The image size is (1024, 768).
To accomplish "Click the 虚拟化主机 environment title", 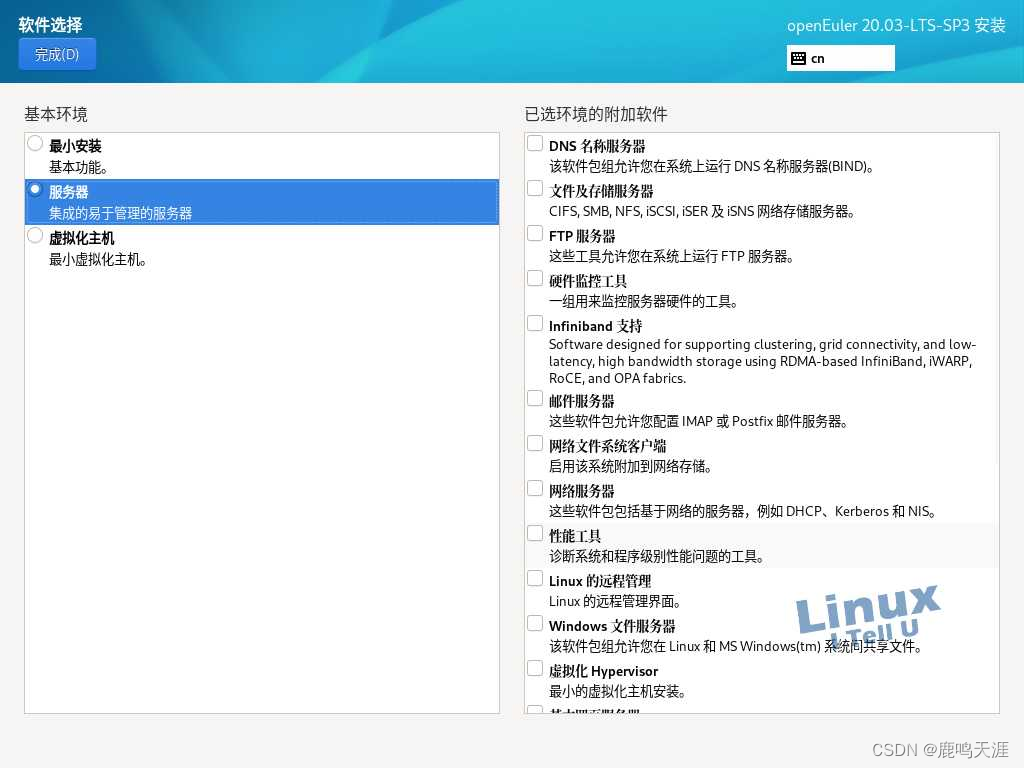I will tap(82, 238).
